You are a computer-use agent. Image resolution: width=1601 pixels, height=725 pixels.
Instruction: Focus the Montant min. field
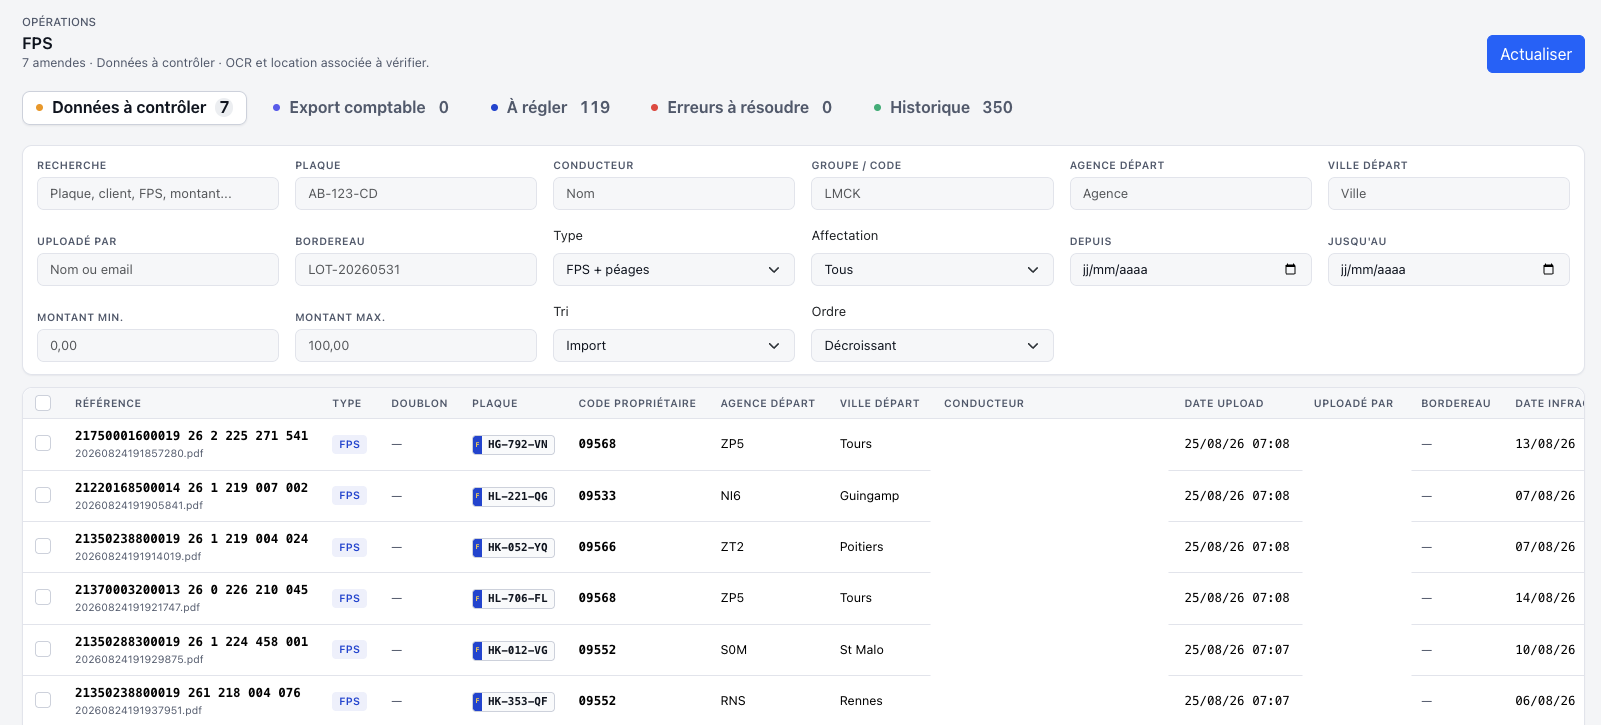pyautogui.click(x=158, y=345)
